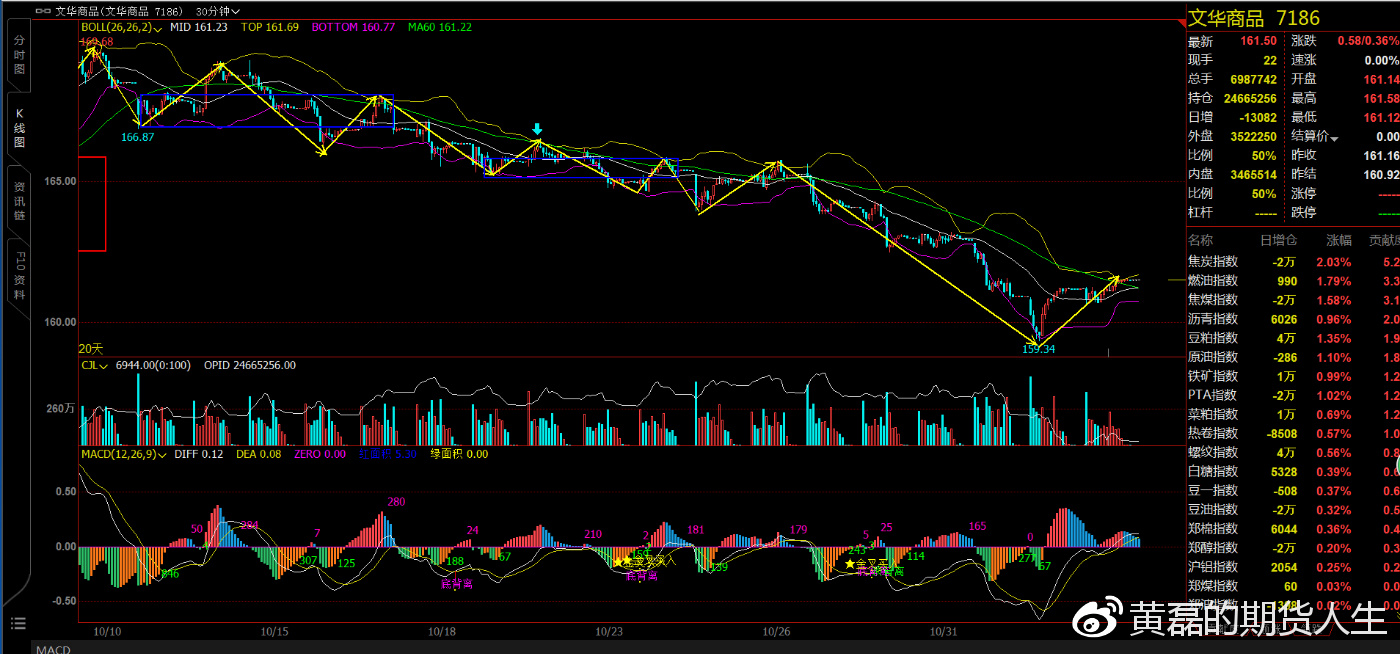This screenshot has height=654, width=1400.
Task: Select the 燃油指数 row
Action: pos(1291,281)
